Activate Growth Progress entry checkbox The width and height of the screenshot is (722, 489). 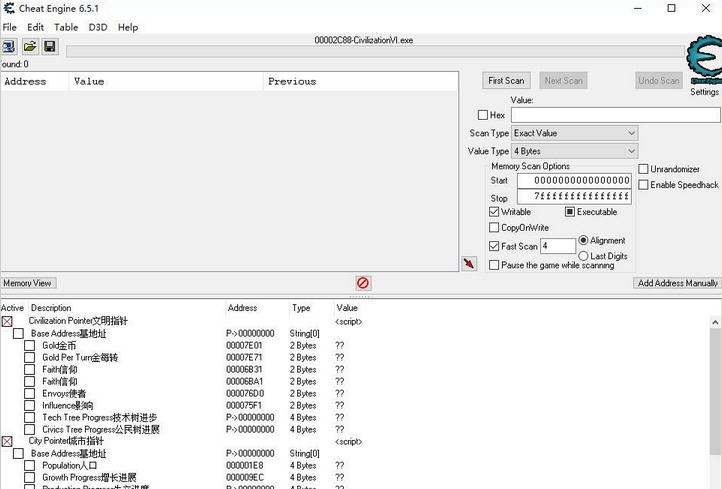point(29,477)
